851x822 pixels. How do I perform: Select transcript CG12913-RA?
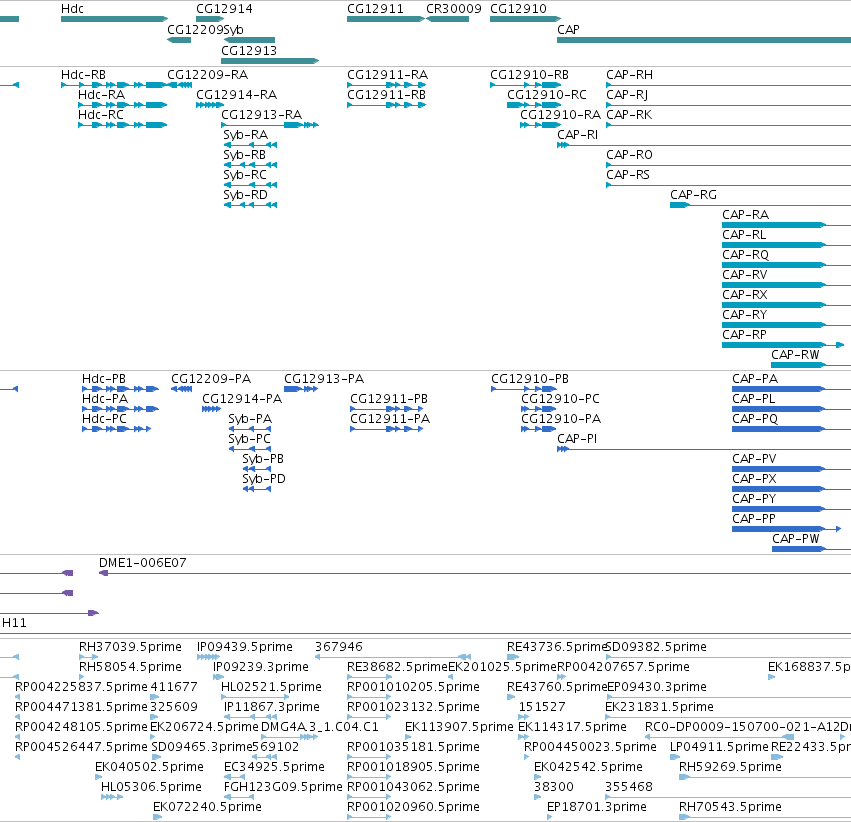270,125
